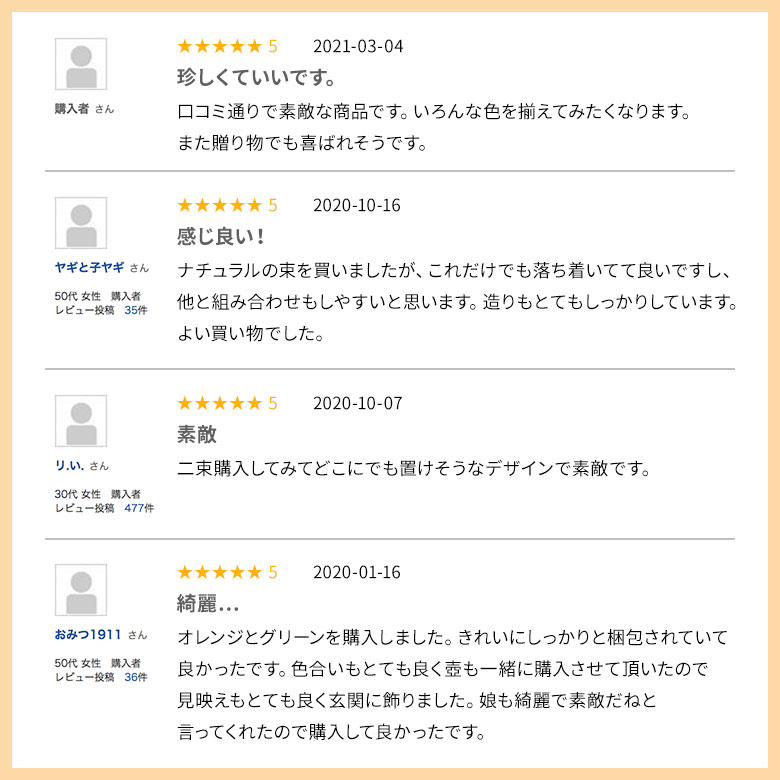Click review title 感じ良い!
Image resolution: width=780 pixels, height=780 pixels.
(221, 236)
